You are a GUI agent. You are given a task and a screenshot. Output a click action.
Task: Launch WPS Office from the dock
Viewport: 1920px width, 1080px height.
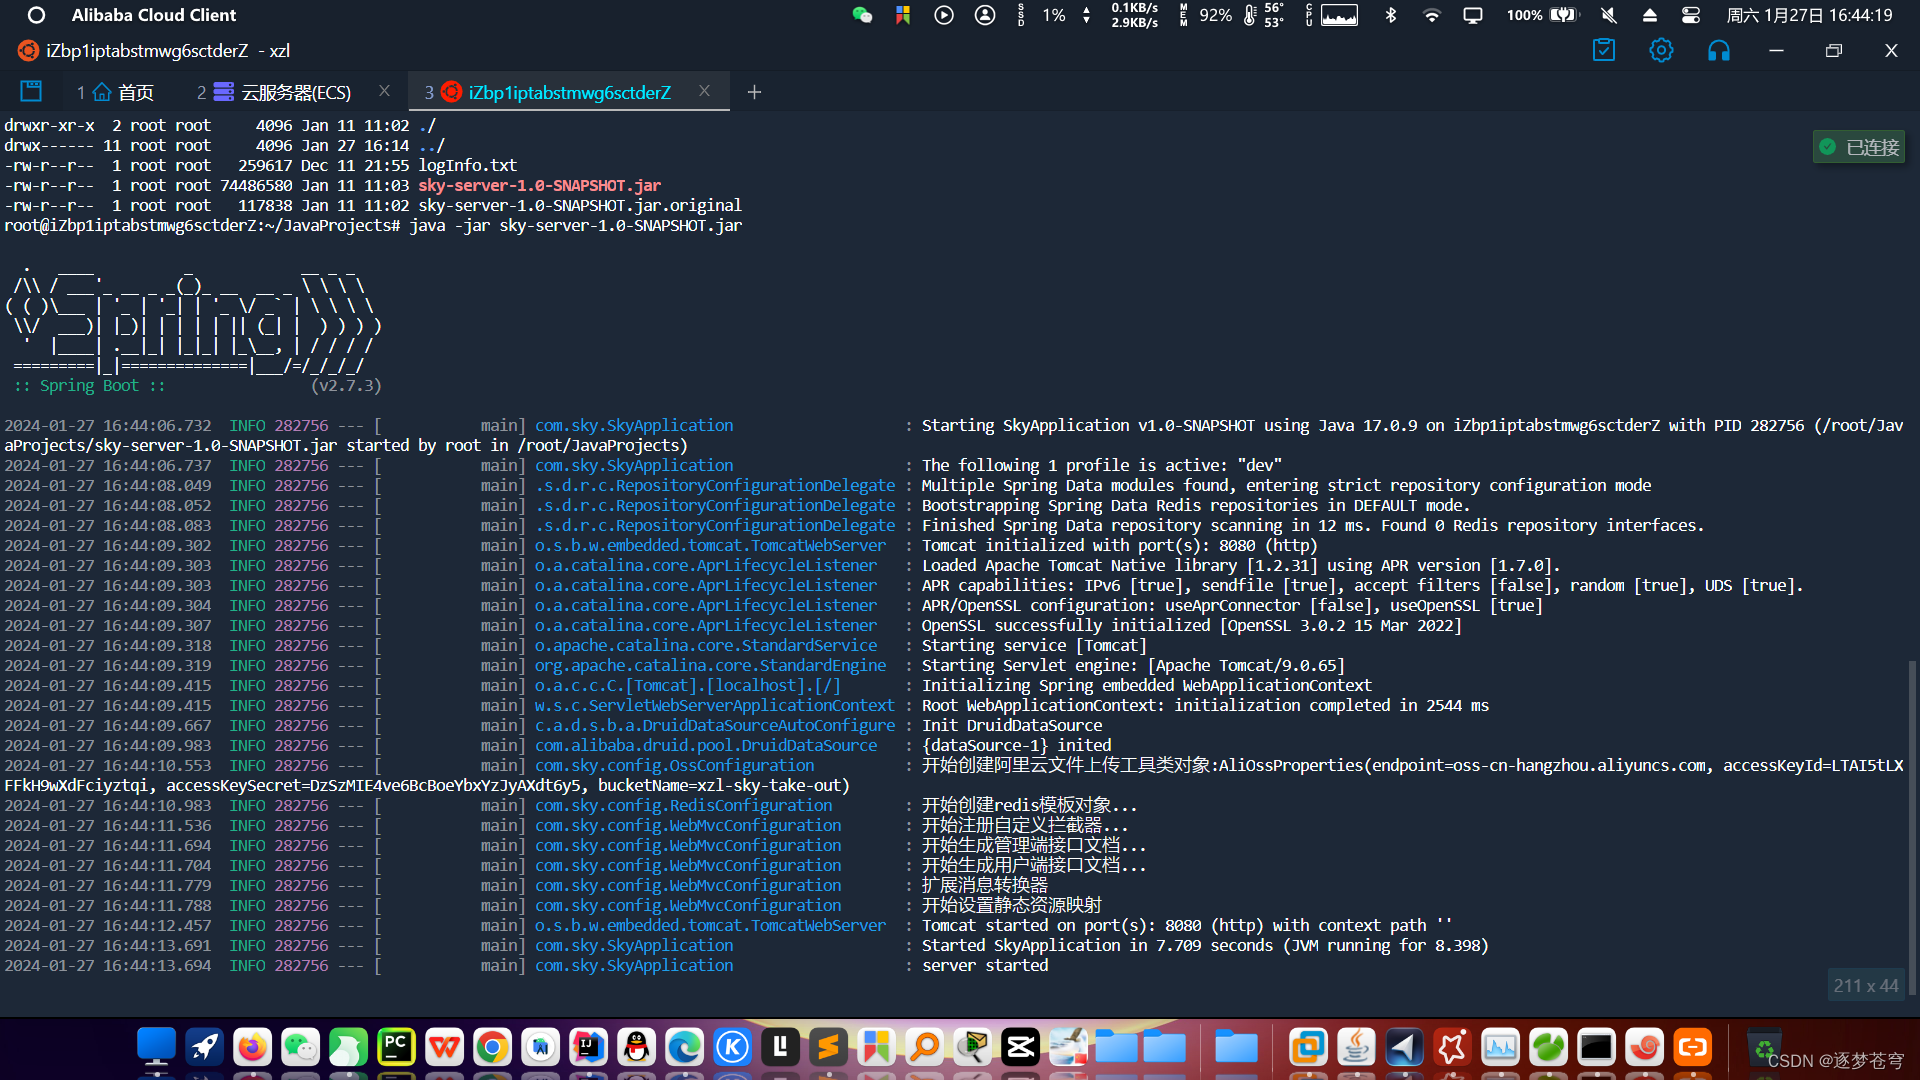pyautogui.click(x=444, y=1047)
